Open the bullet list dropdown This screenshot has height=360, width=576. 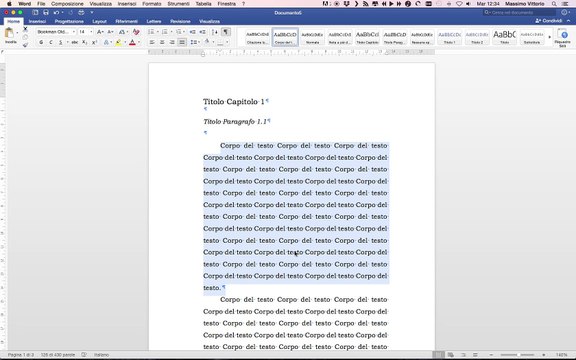(x=158, y=32)
